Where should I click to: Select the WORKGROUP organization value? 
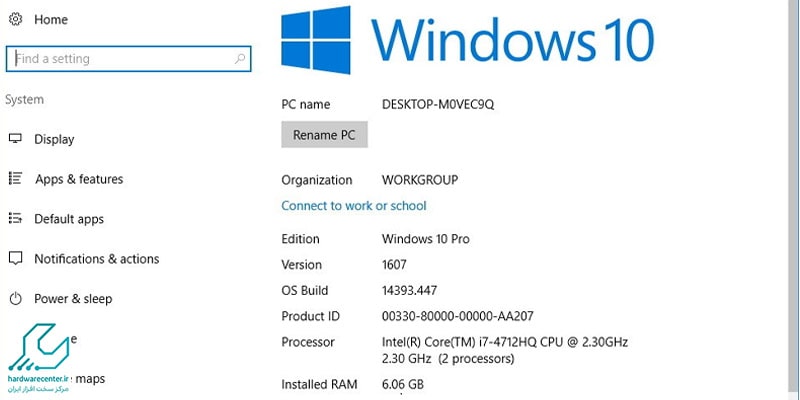tap(420, 180)
